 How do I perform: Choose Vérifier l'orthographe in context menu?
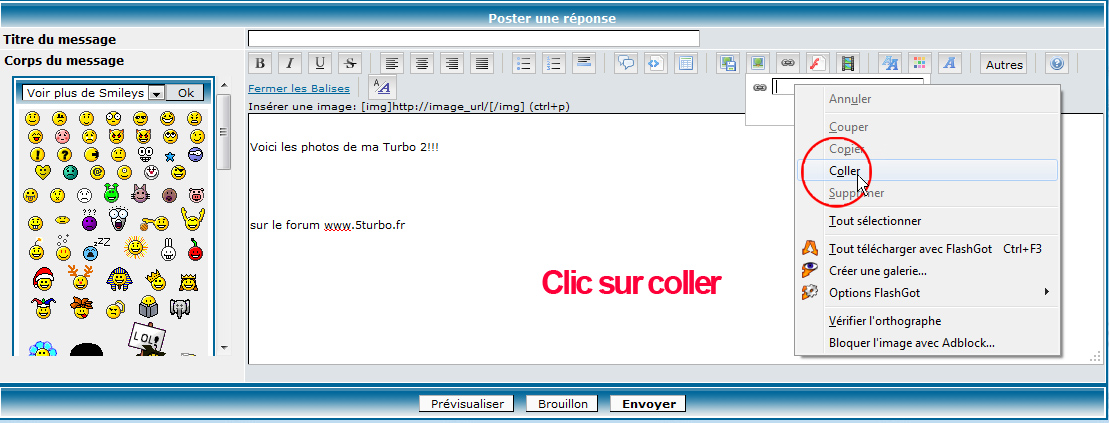pos(927,321)
